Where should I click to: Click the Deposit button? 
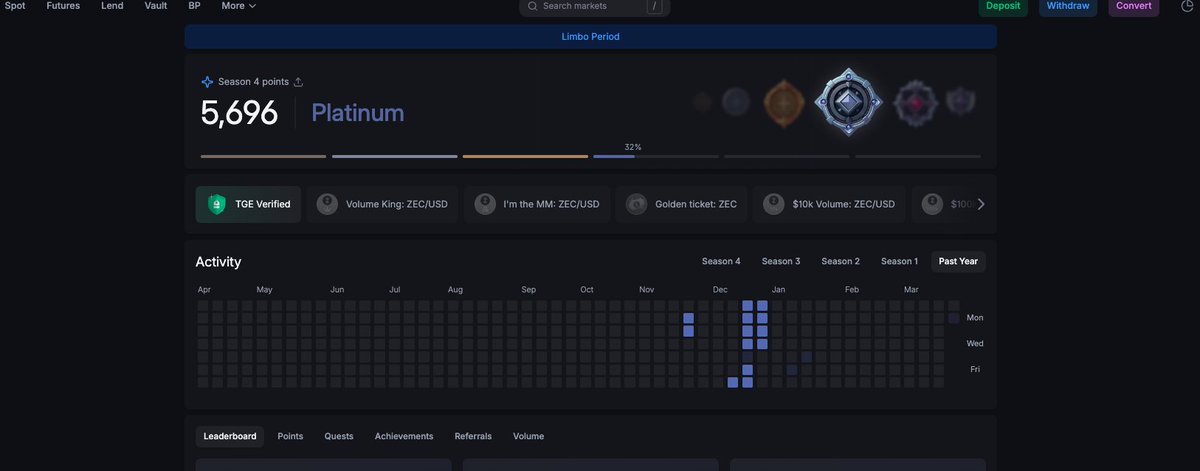(1003, 7)
